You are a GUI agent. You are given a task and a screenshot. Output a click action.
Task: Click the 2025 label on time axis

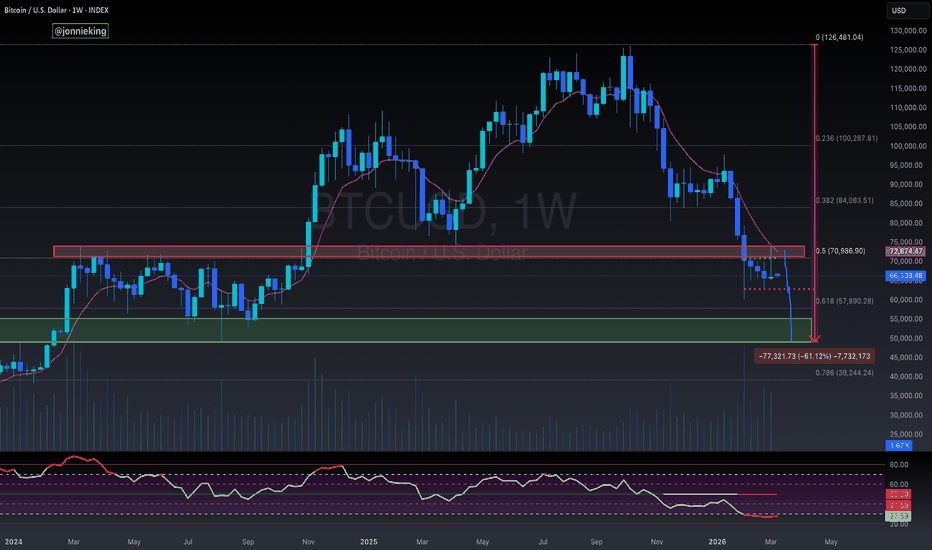(x=369, y=542)
